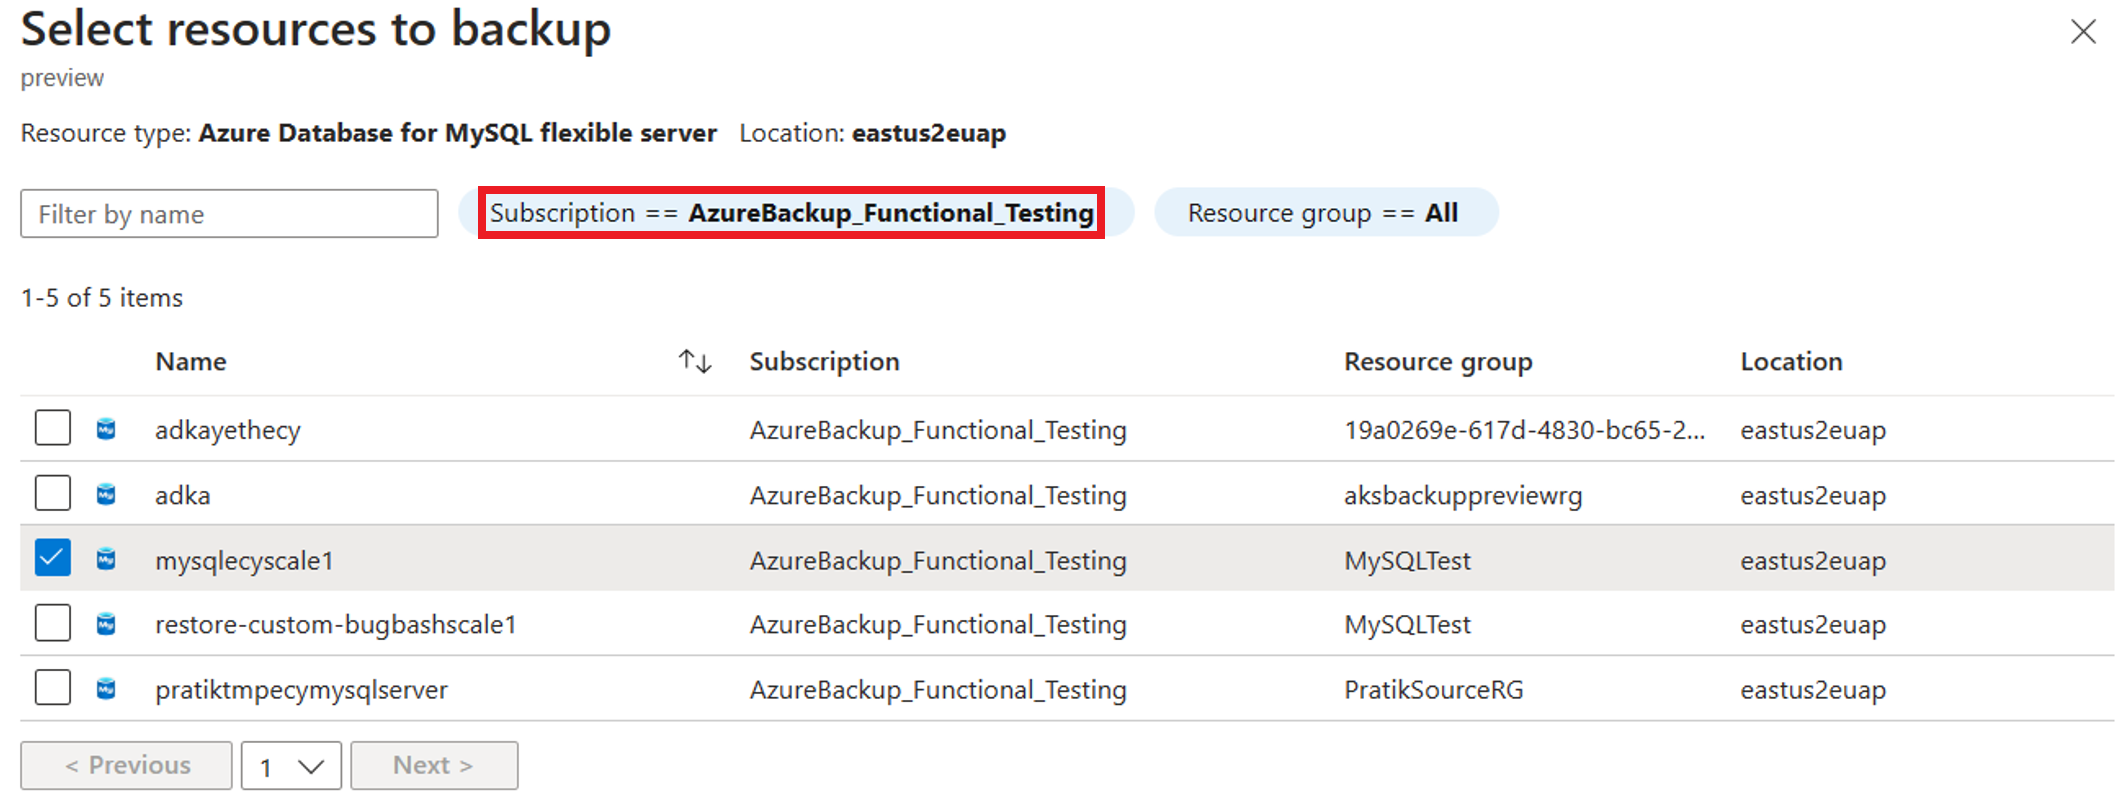This screenshot has width=2119, height=807.
Task: Open the Subscription filter pill
Action: pyautogui.click(x=796, y=213)
